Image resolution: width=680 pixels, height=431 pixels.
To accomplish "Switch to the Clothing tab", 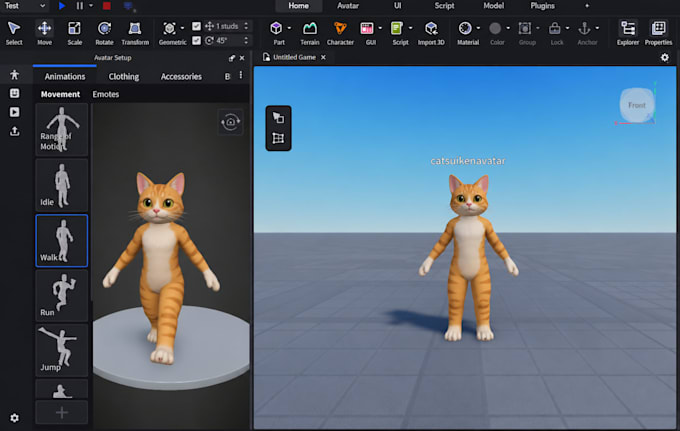I will pos(124,77).
